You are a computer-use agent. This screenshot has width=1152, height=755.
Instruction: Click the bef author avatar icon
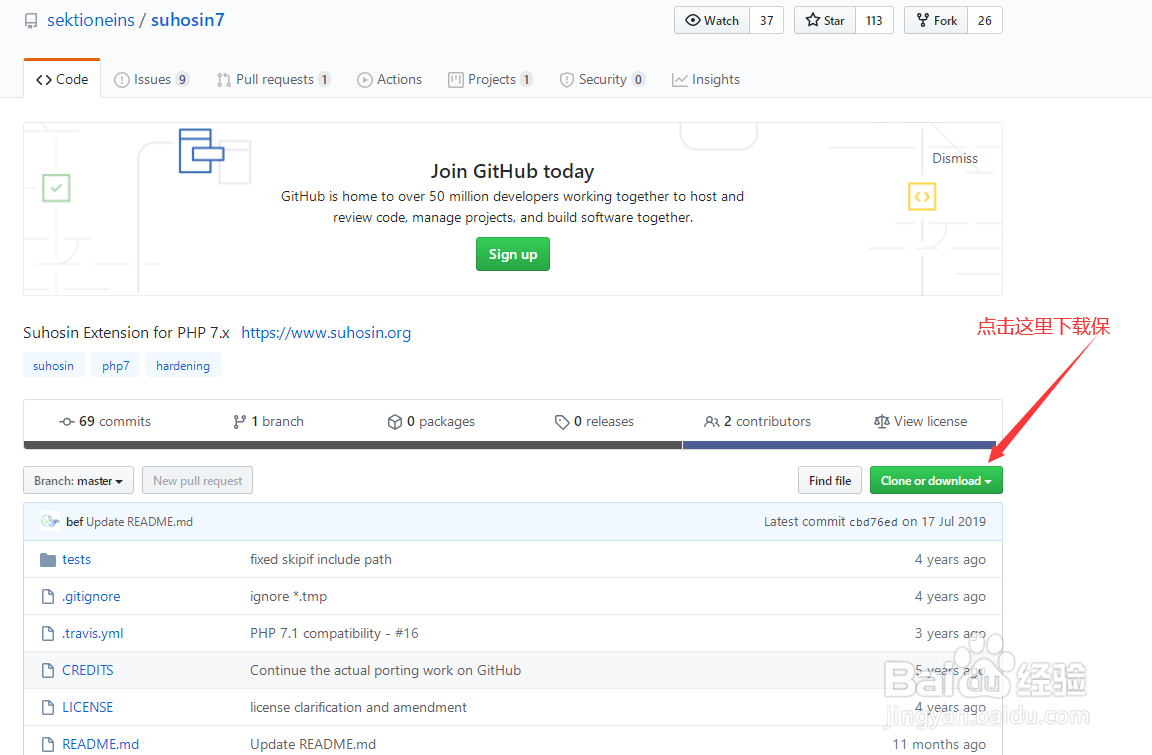coord(50,521)
